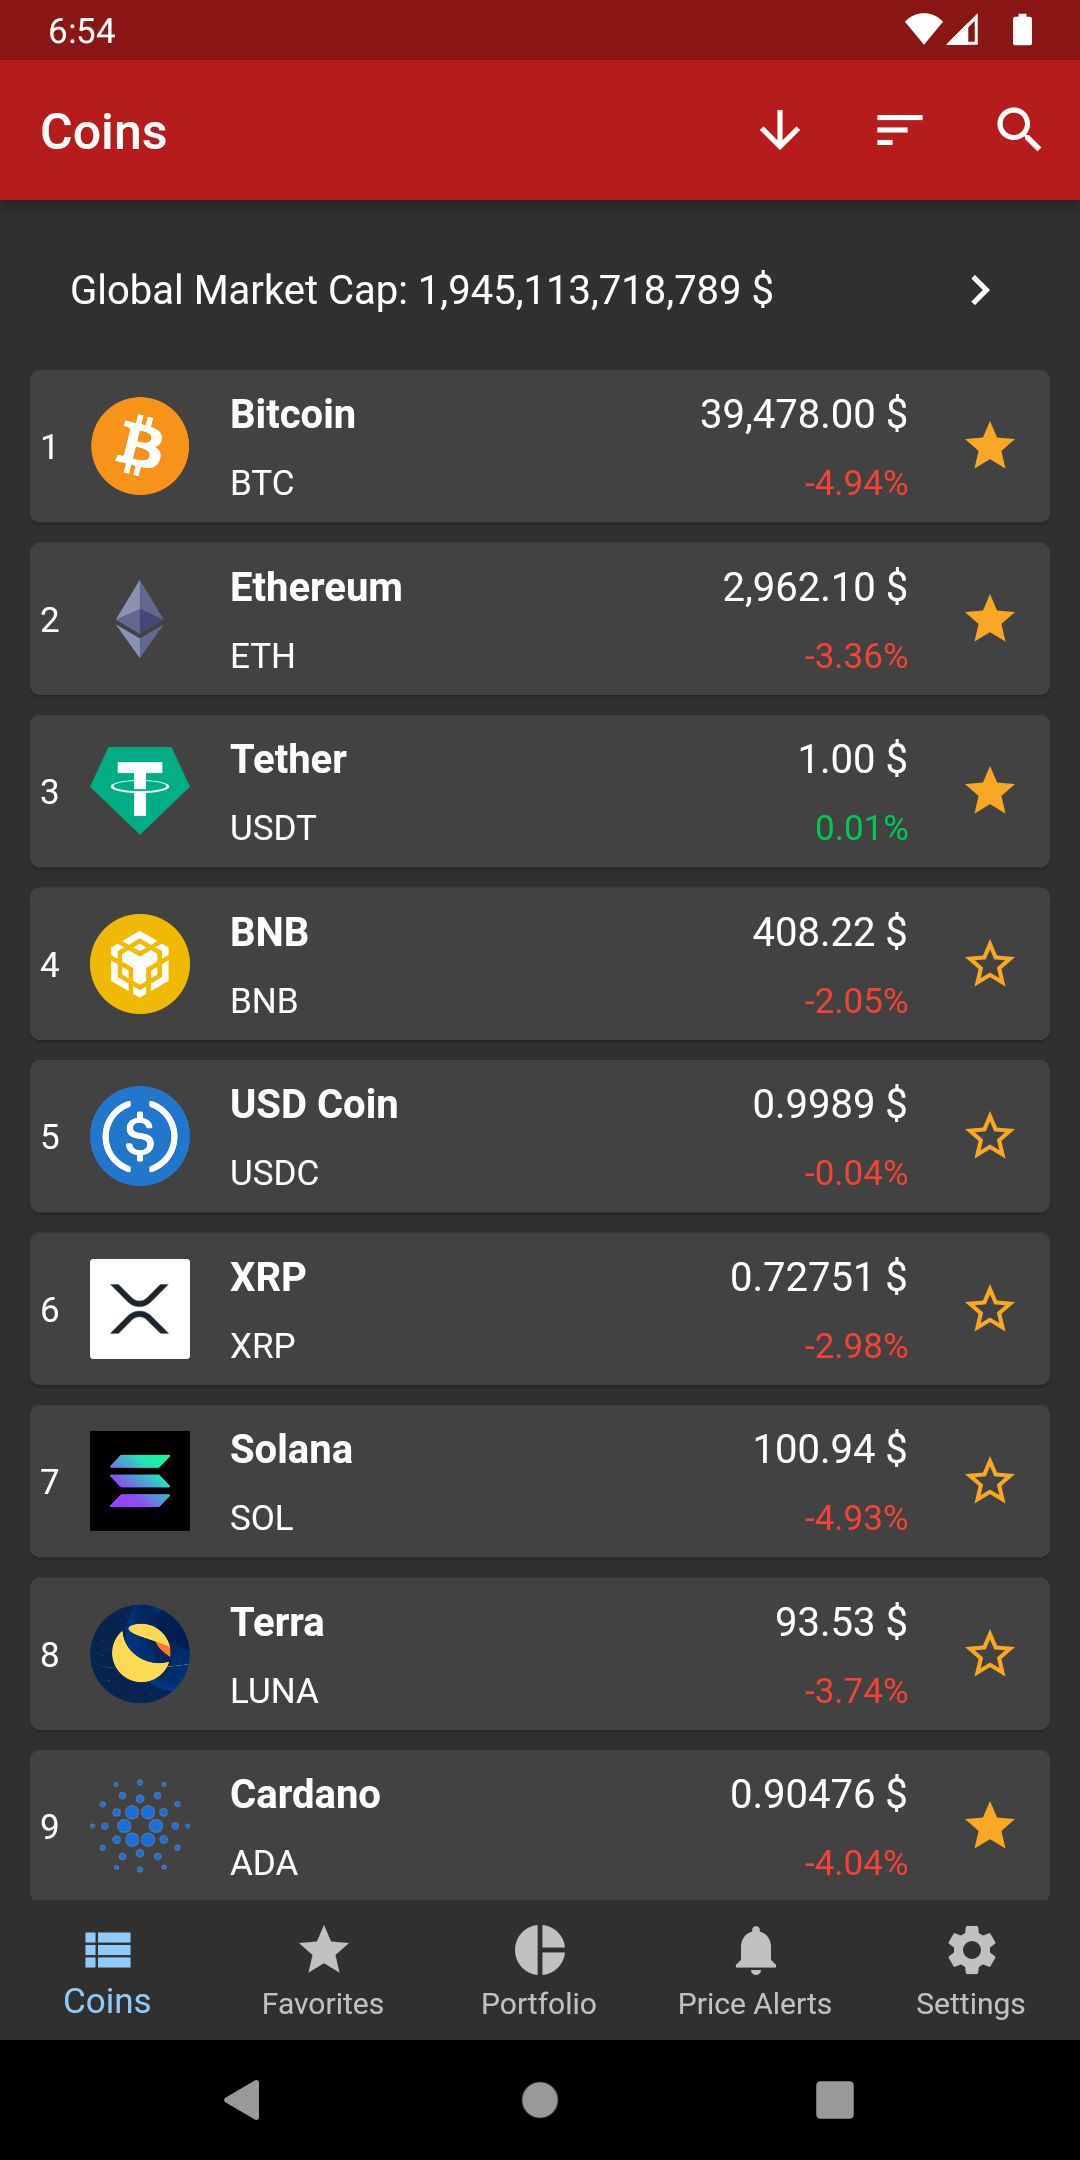
Task: Tap the down arrow in toolbar
Action: pos(779,130)
